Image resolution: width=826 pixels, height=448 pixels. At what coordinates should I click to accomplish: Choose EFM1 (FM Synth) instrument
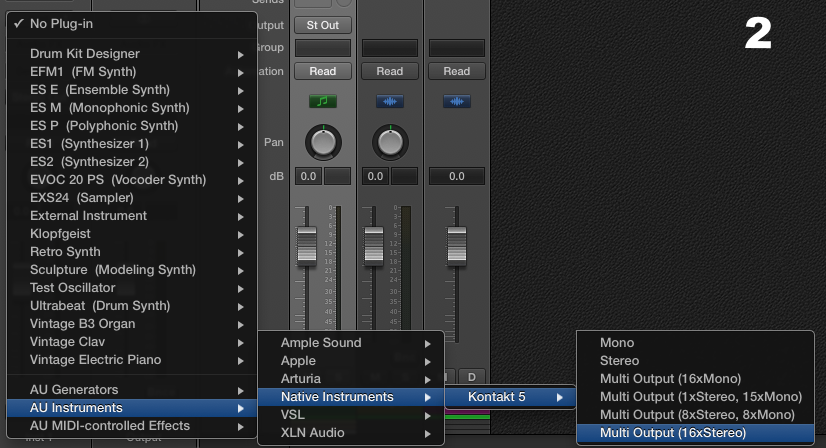pyautogui.click(x=132, y=72)
